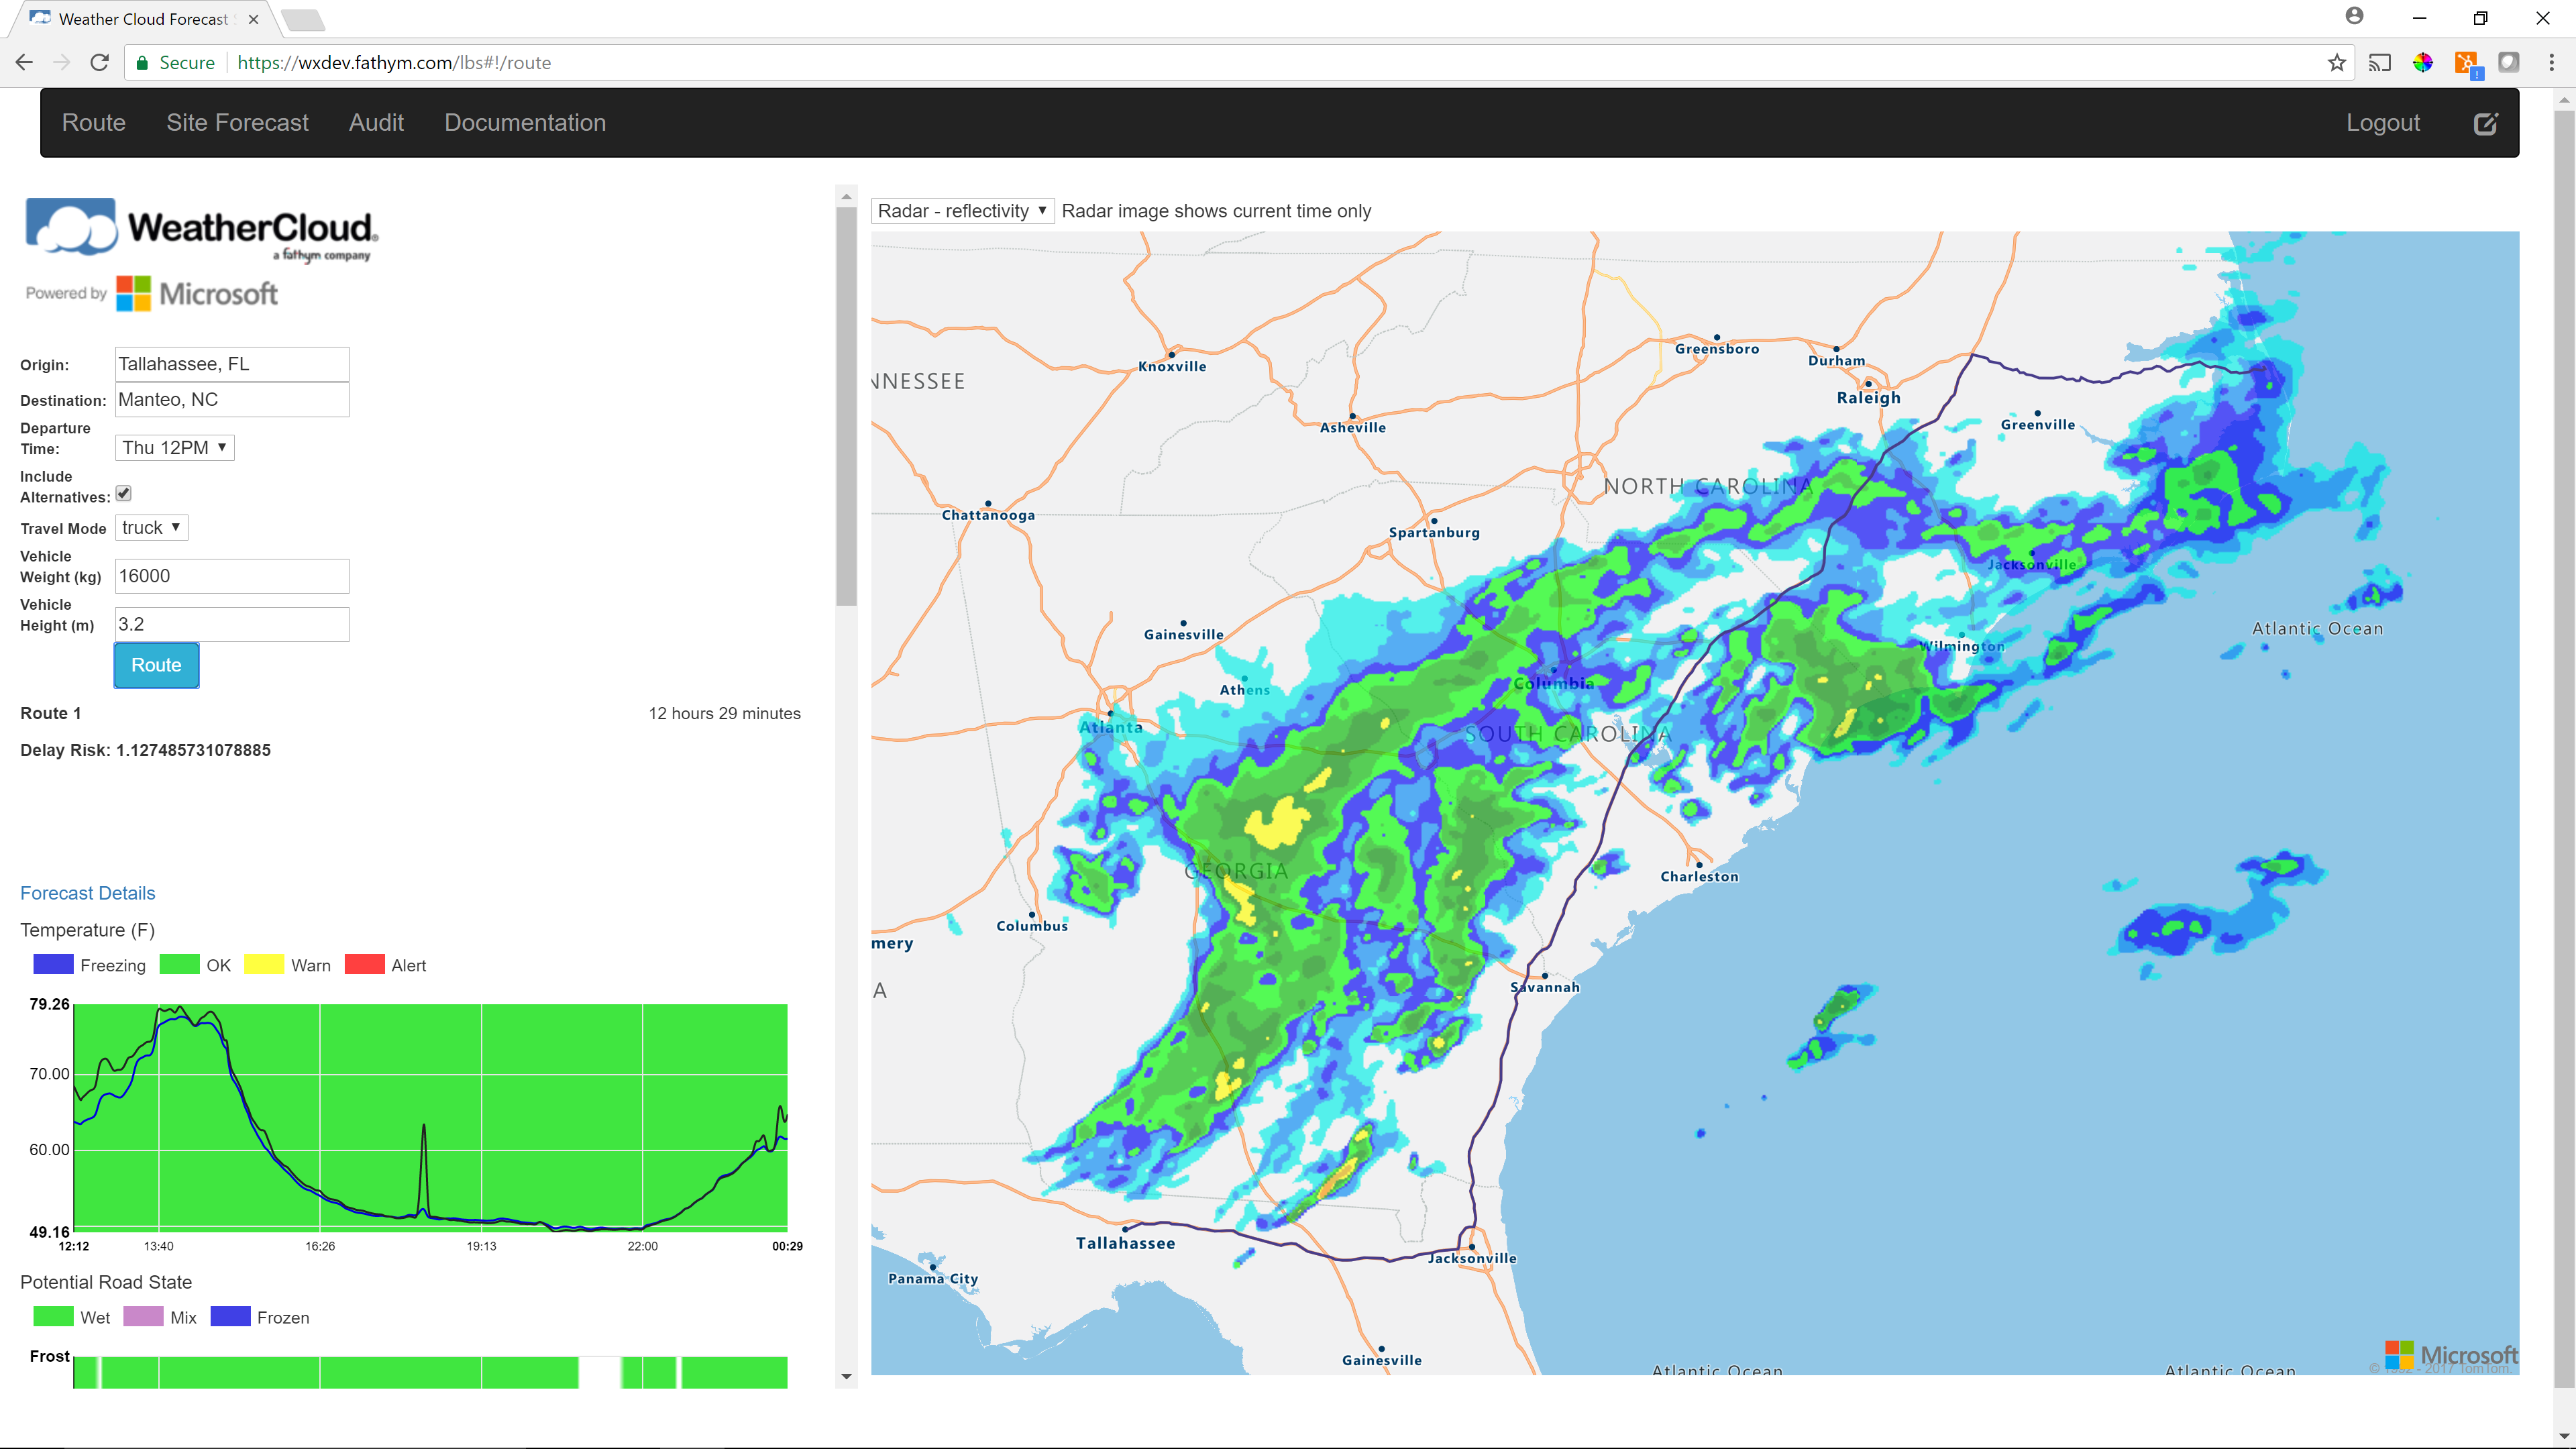Screen dimensions: 2576x1449
Task: Open Travel Mode truck dropdown
Action: [x=151, y=527]
